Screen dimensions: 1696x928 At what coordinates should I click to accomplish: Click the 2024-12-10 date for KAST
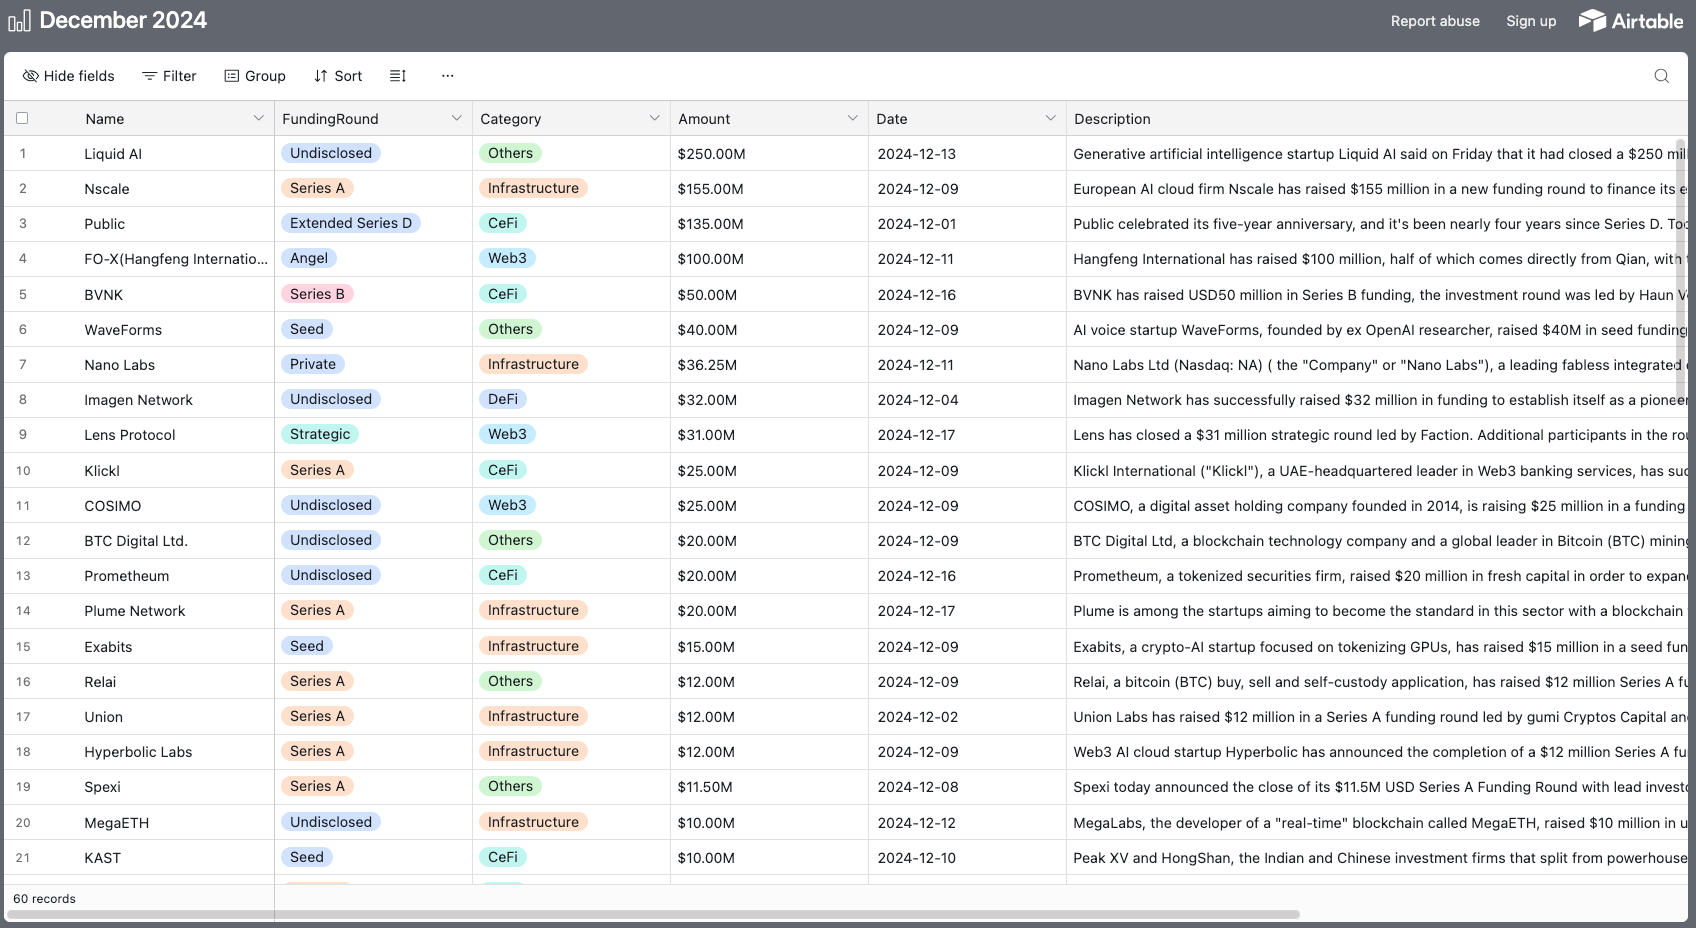(x=917, y=858)
